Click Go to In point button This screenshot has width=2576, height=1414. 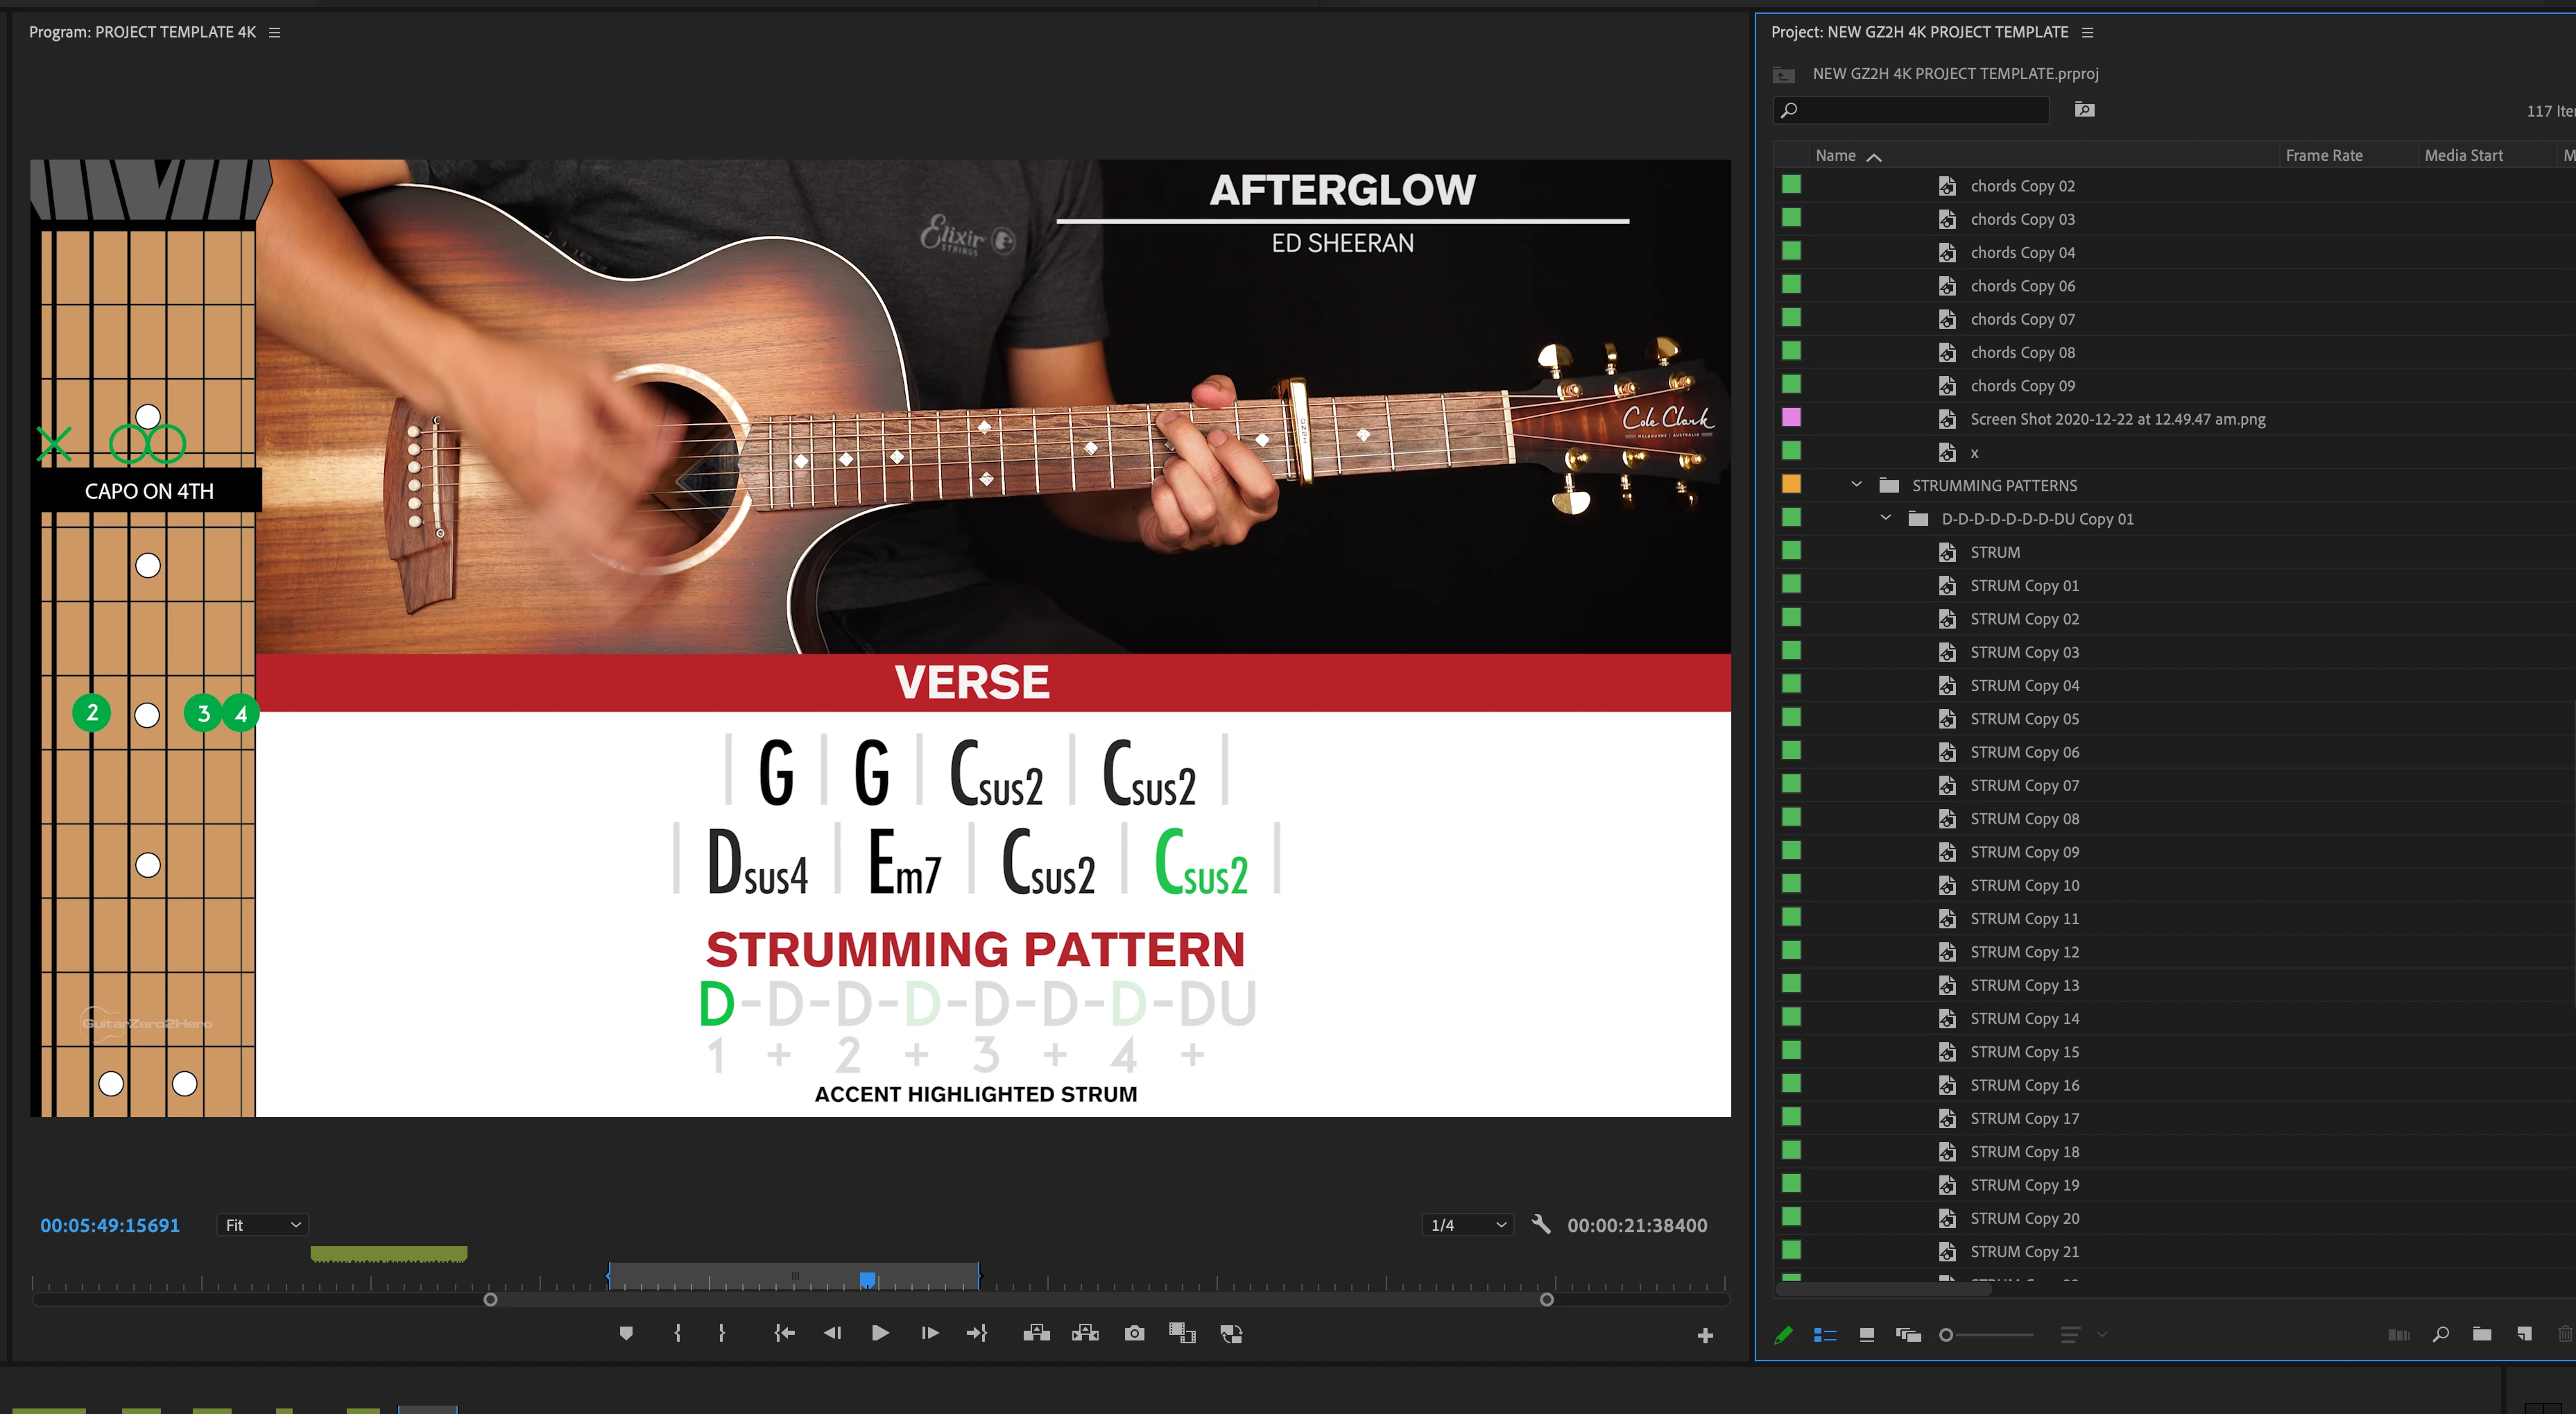click(784, 1333)
